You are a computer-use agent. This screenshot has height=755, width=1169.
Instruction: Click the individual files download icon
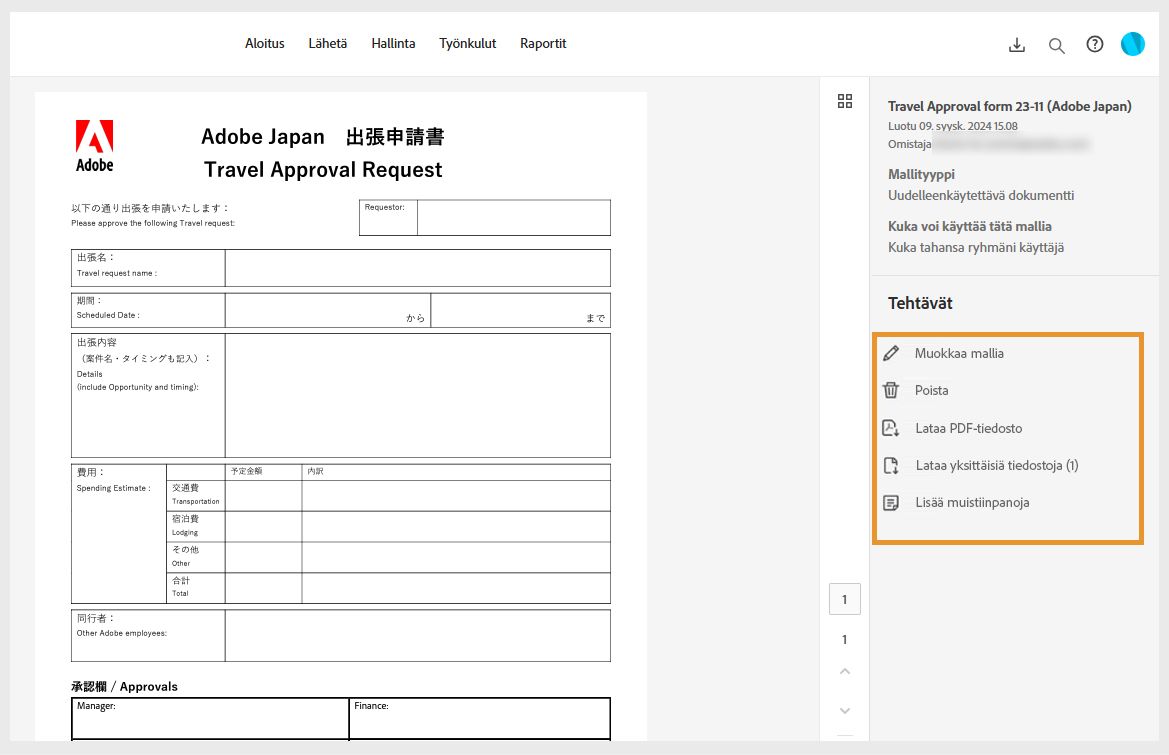[x=891, y=465]
